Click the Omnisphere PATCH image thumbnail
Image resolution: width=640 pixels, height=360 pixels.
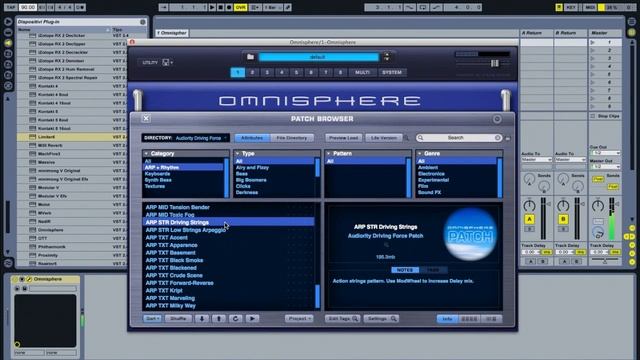point(470,234)
